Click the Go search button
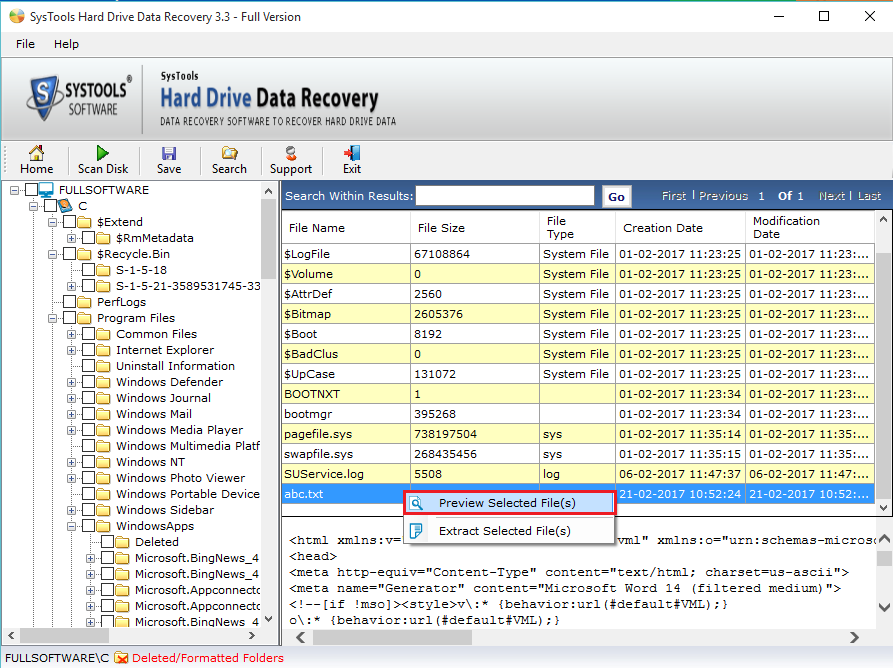This screenshot has height=668, width=893. pos(616,196)
